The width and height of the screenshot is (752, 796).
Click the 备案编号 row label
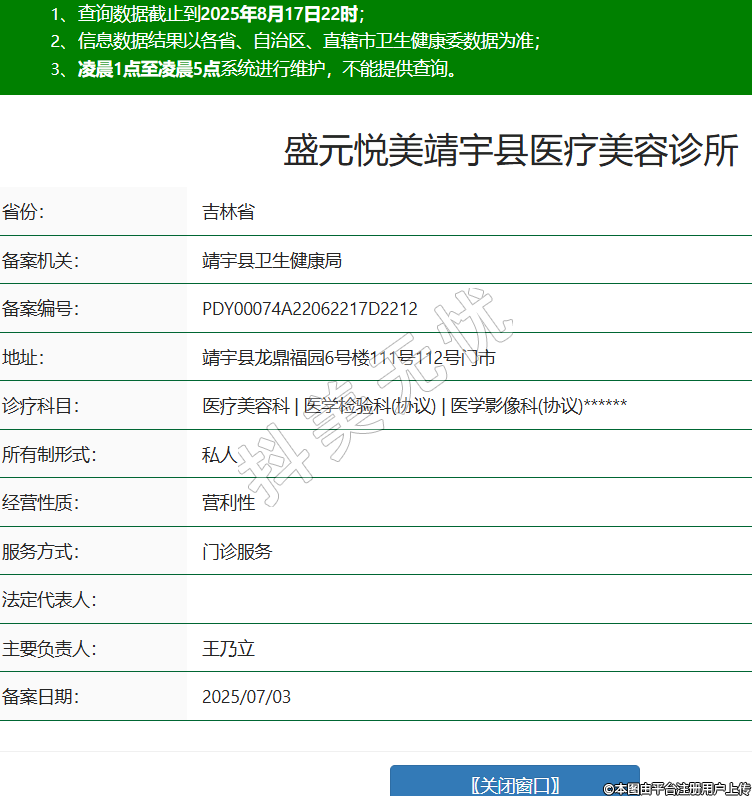(41, 309)
